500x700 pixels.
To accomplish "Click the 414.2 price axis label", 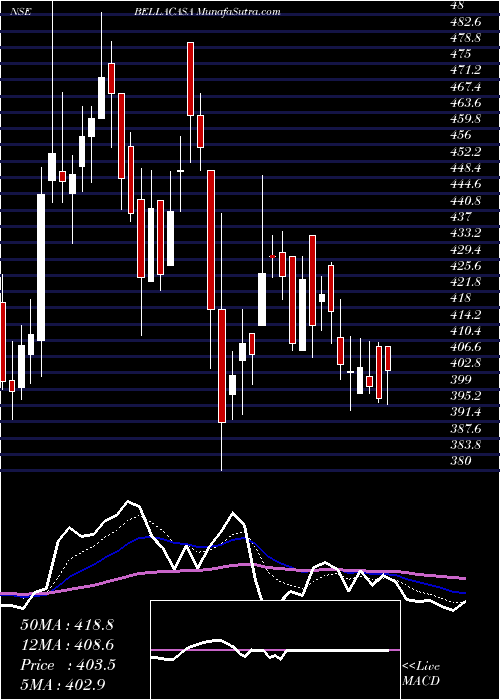I will click(467, 315).
